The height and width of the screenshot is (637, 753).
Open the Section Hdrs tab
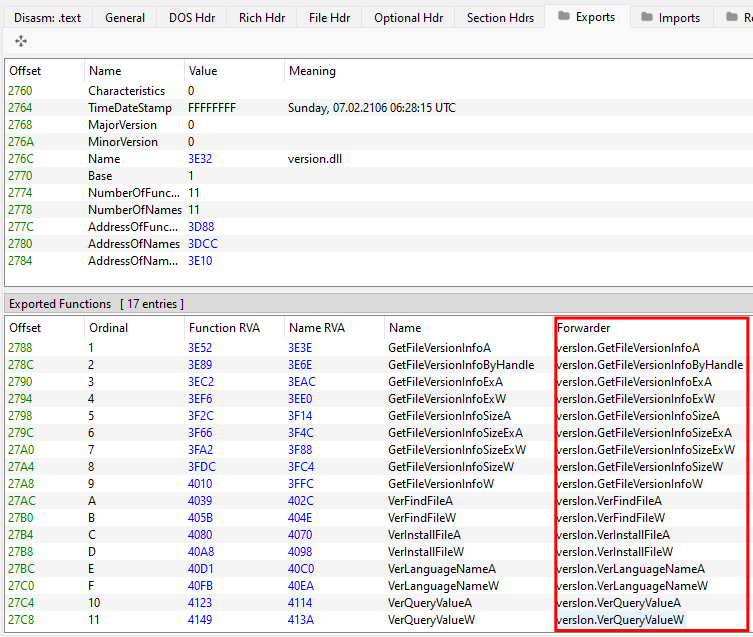[500, 17]
